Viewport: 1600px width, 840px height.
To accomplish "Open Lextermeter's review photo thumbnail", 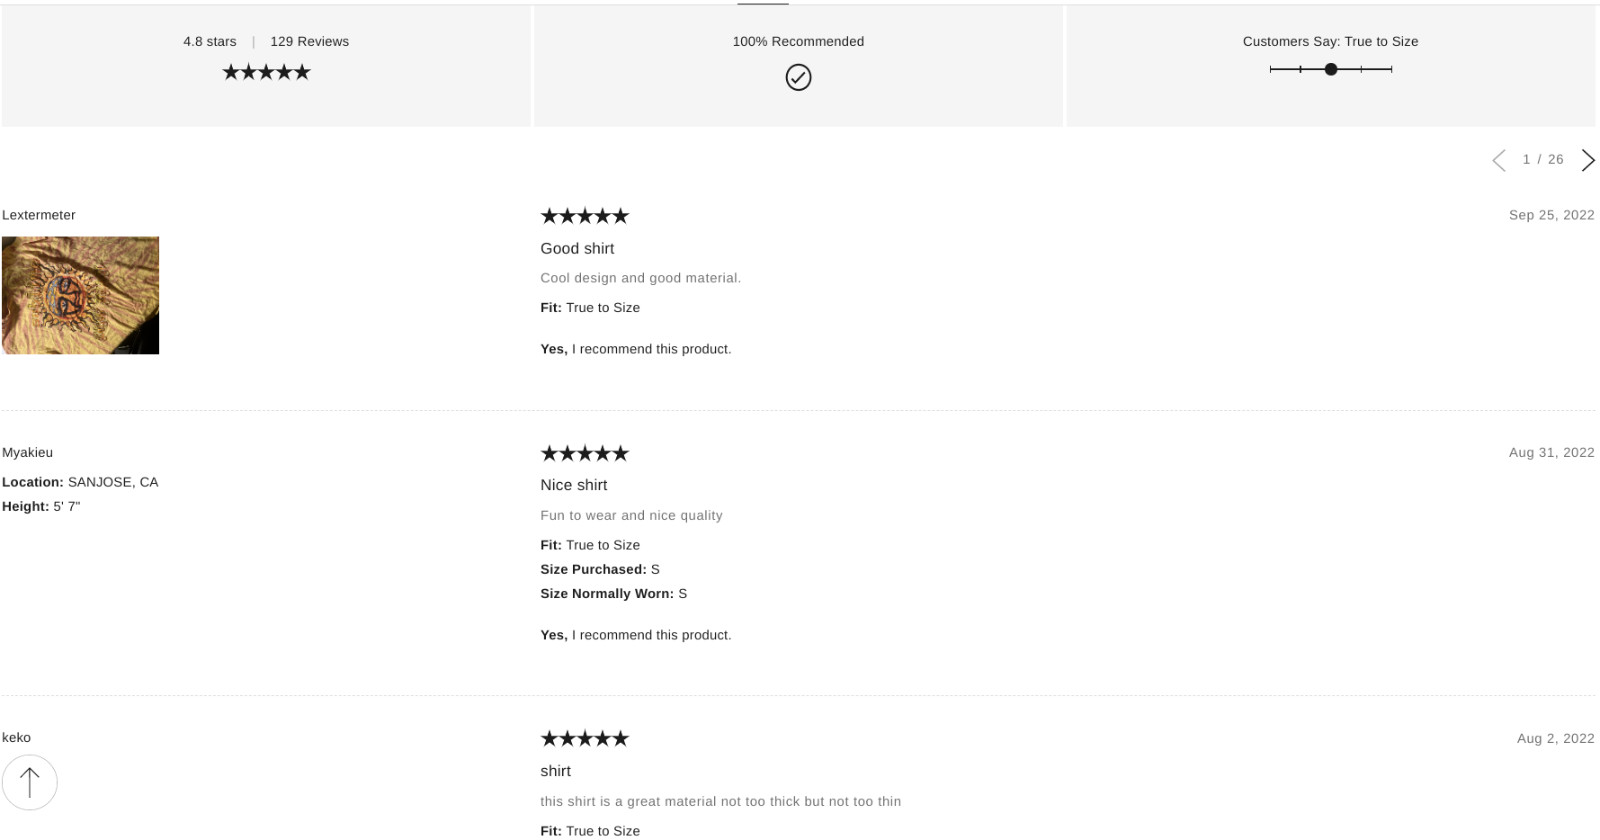I will 80,295.
